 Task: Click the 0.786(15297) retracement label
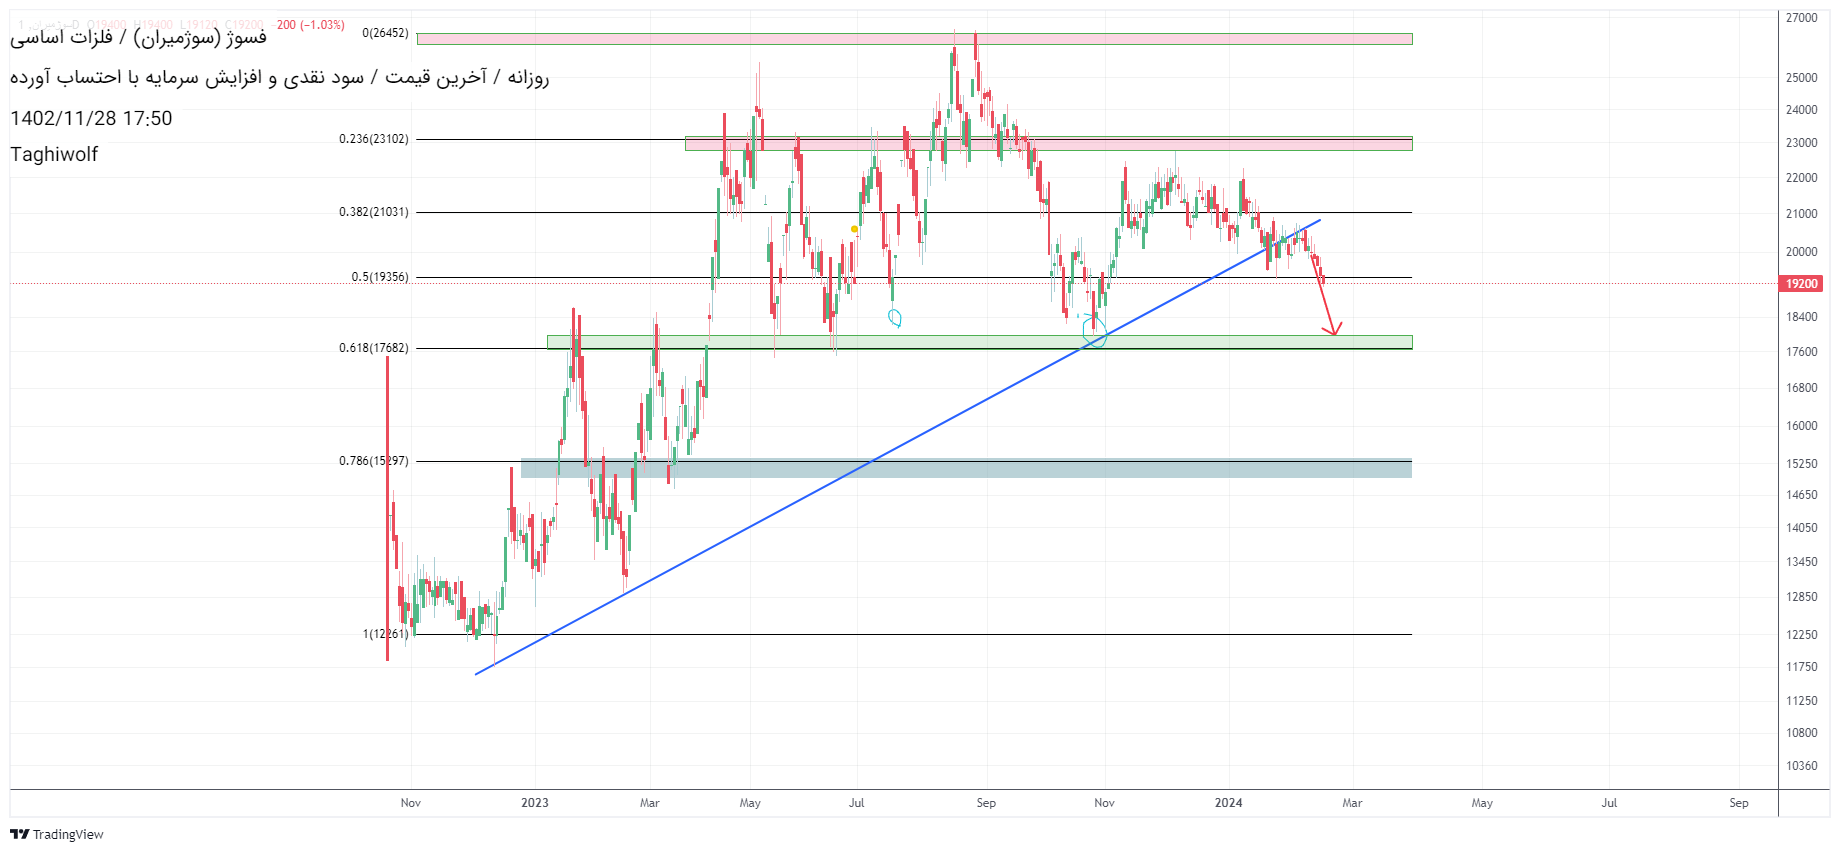point(373,461)
